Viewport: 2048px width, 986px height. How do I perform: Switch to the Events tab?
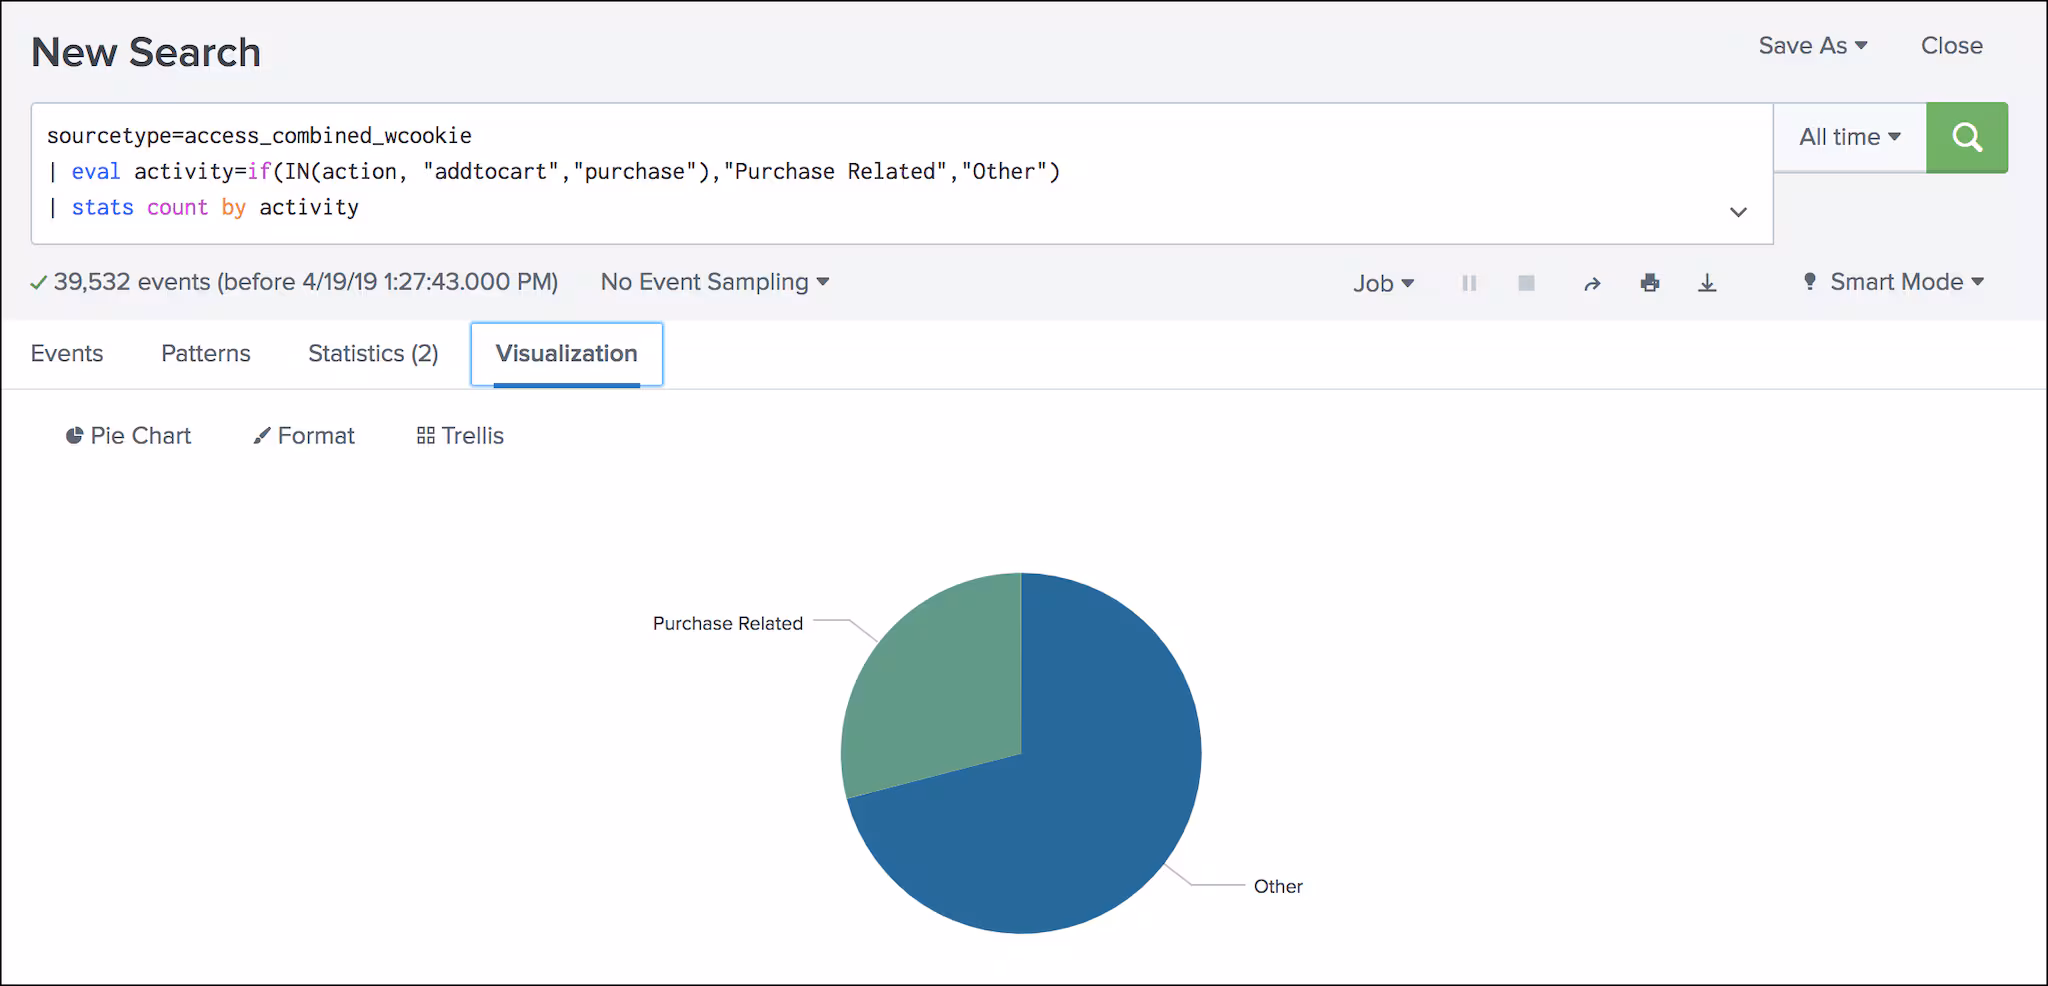click(x=67, y=354)
